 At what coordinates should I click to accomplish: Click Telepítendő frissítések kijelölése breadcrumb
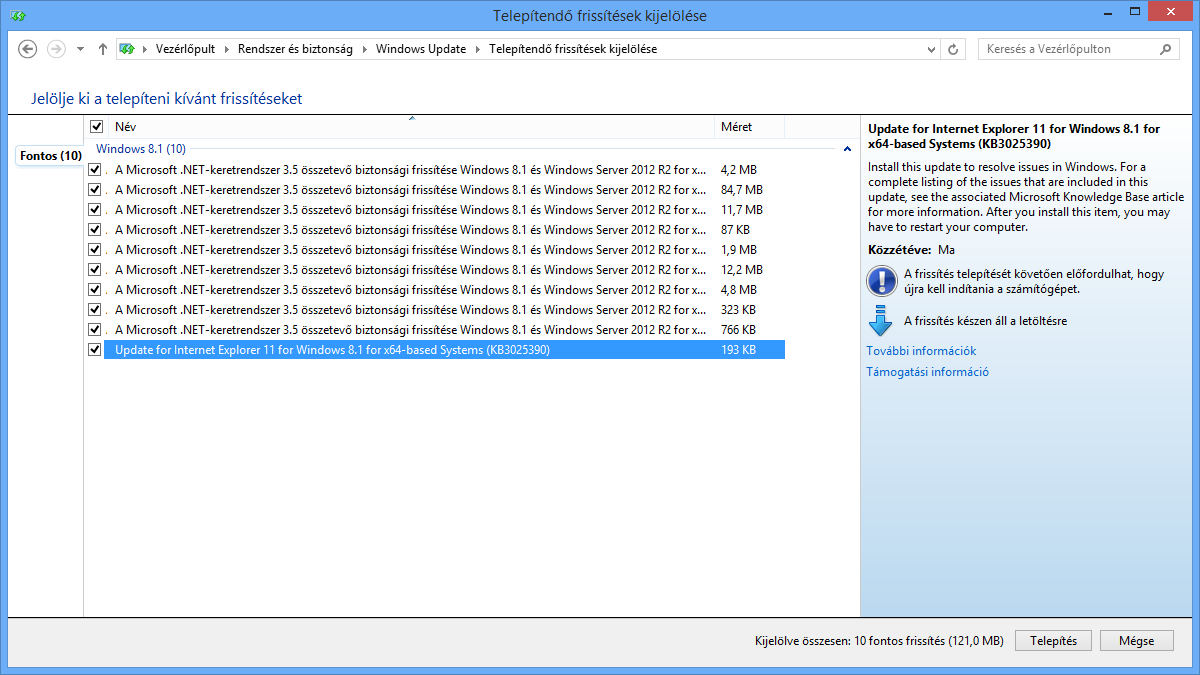[573, 49]
